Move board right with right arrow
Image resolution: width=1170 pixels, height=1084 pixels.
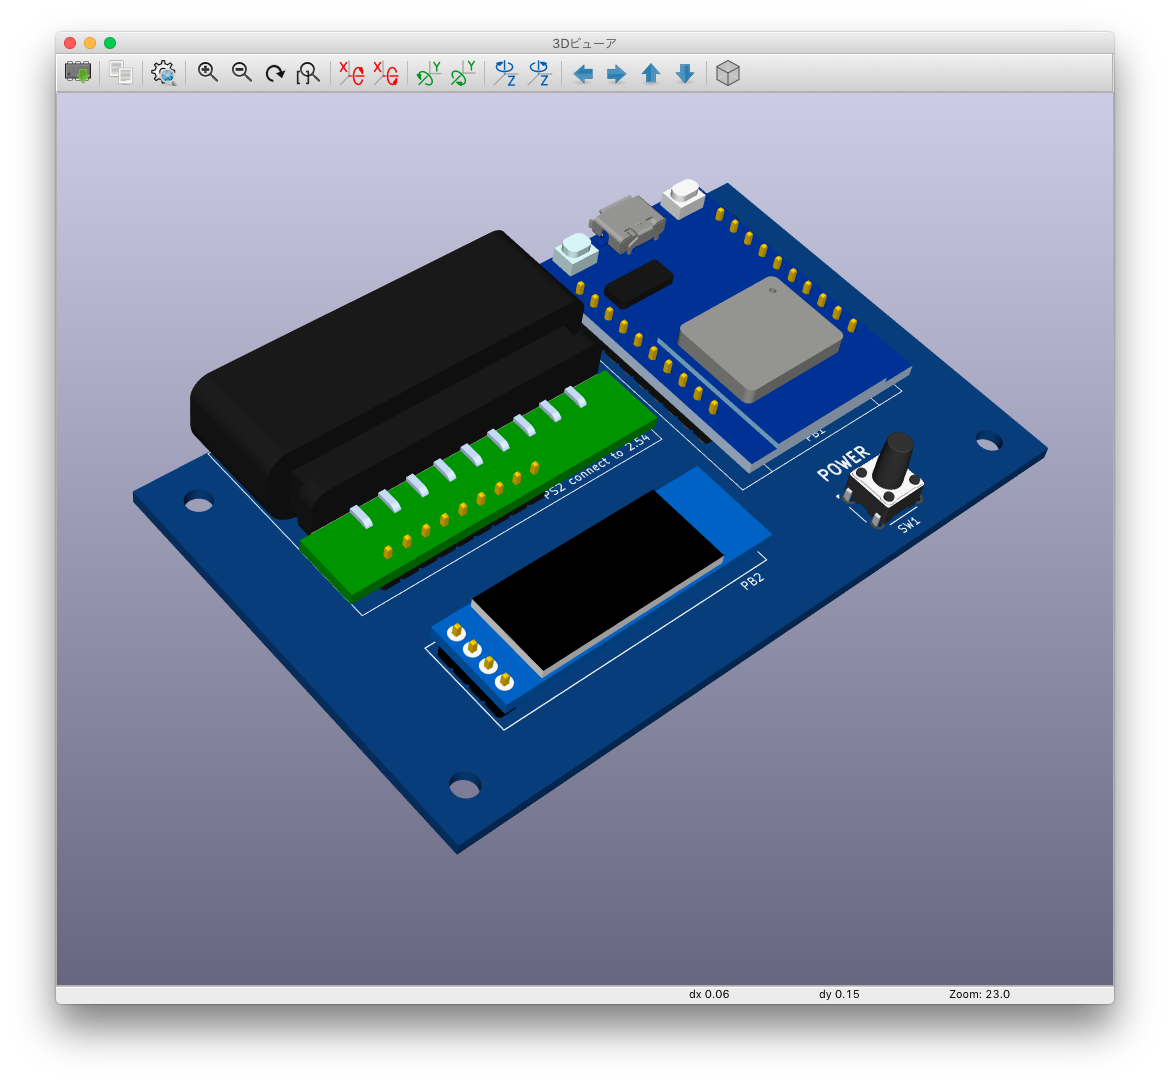(616, 74)
